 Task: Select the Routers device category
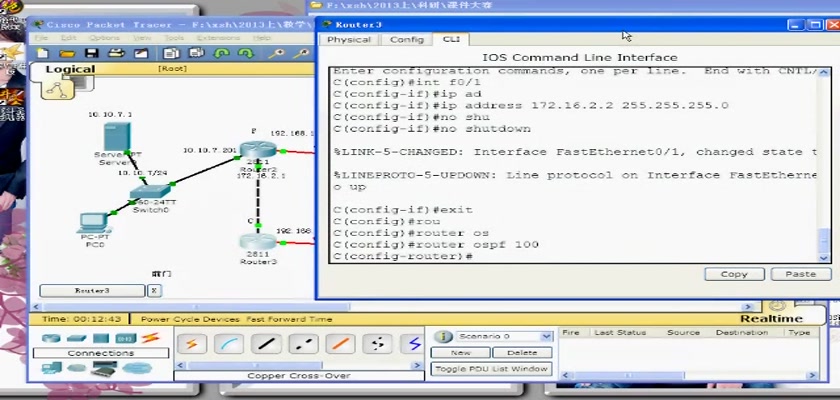[51, 338]
